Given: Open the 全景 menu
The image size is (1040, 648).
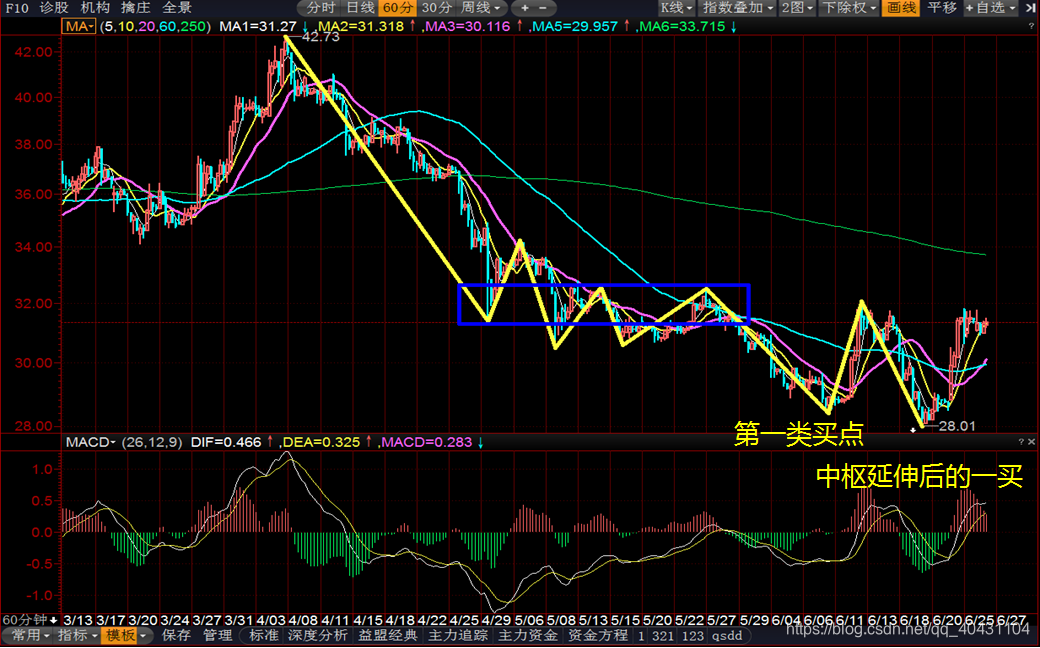Looking at the screenshot, I should point(177,8).
